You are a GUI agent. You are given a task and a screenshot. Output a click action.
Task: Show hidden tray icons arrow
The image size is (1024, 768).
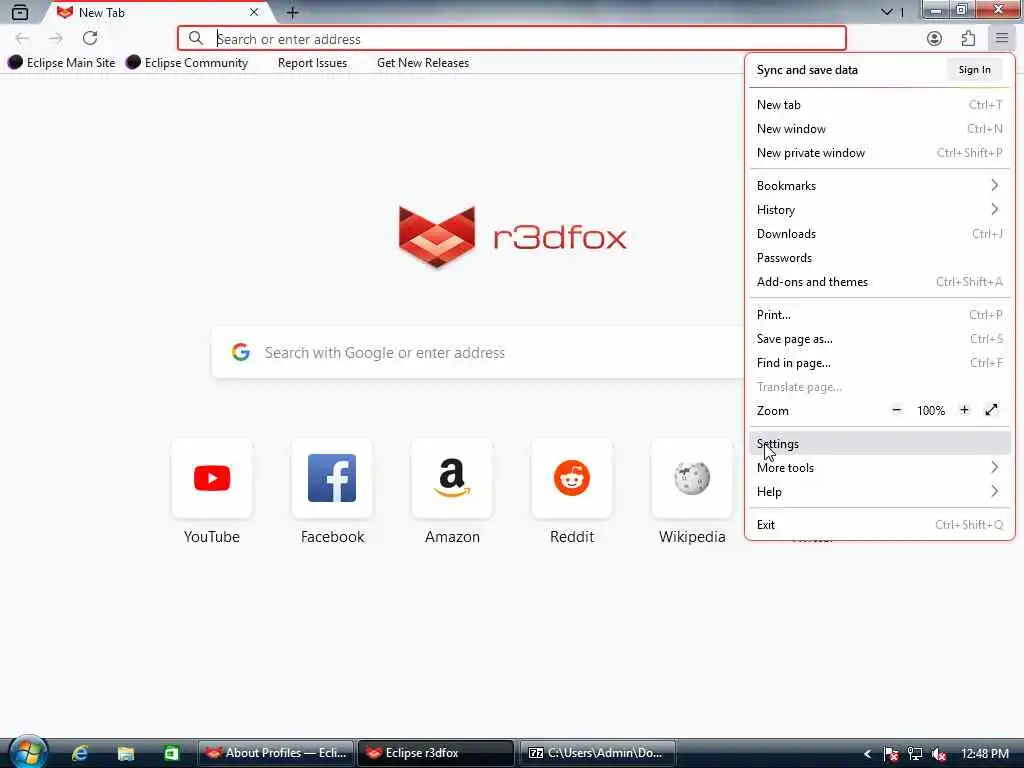[x=867, y=754]
